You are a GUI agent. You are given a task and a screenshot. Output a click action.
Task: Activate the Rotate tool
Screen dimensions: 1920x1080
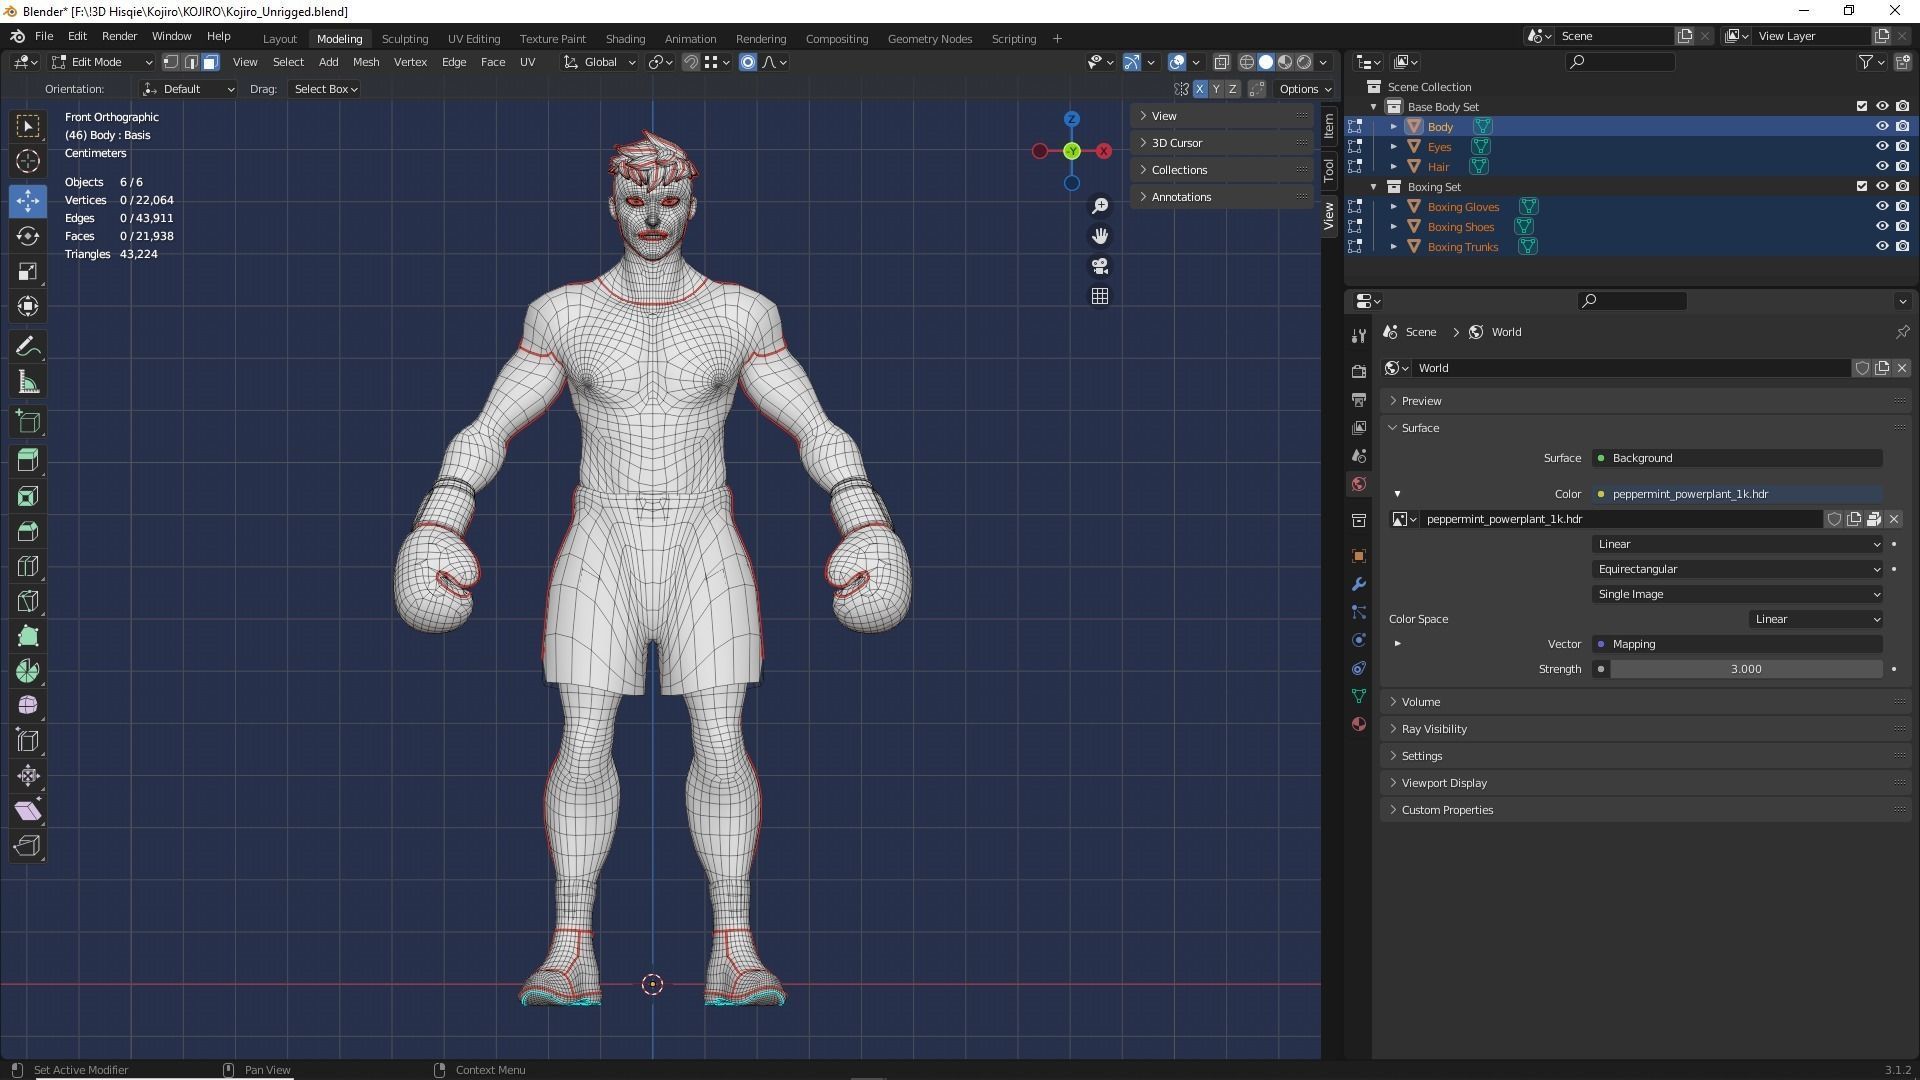pos(28,236)
